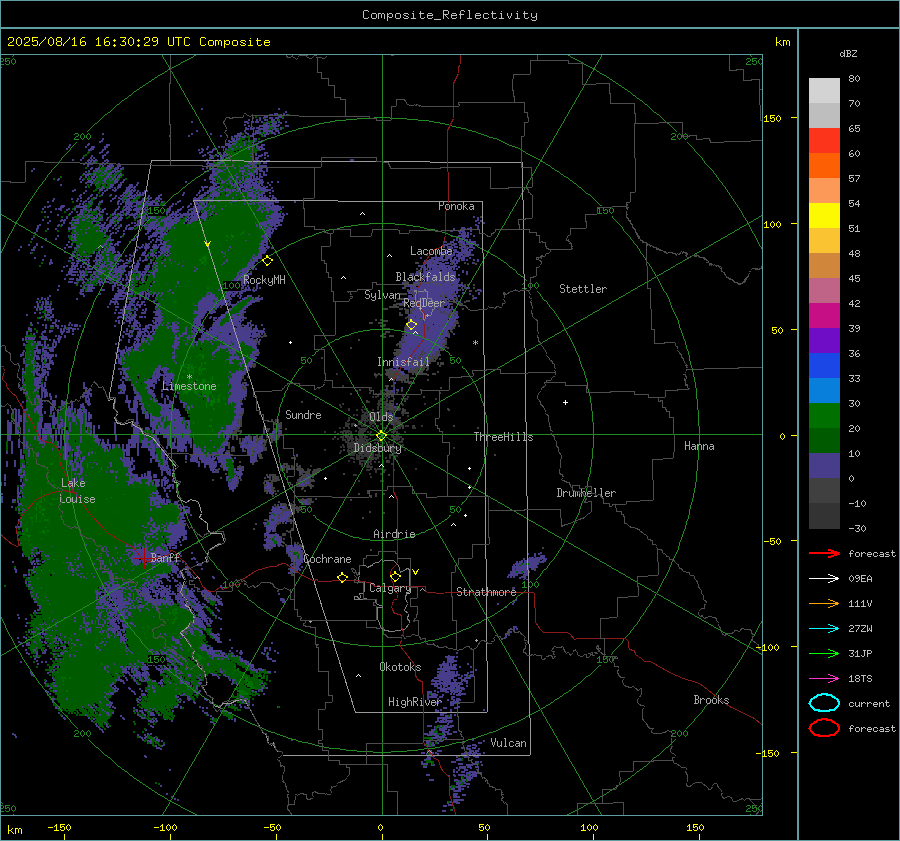Image resolution: width=900 pixels, height=841 pixels.
Task: Click the magenta 18TS arrow legend icon
Action: pyautogui.click(x=824, y=679)
